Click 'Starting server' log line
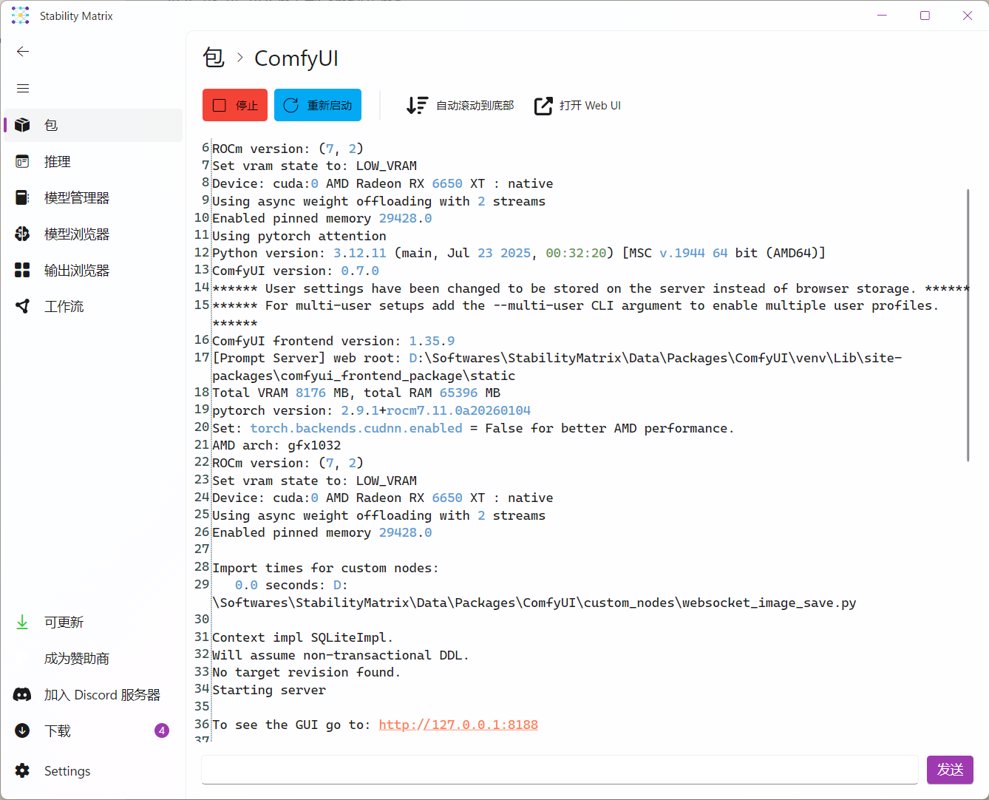This screenshot has height=800, width=989. (x=269, y=690)
